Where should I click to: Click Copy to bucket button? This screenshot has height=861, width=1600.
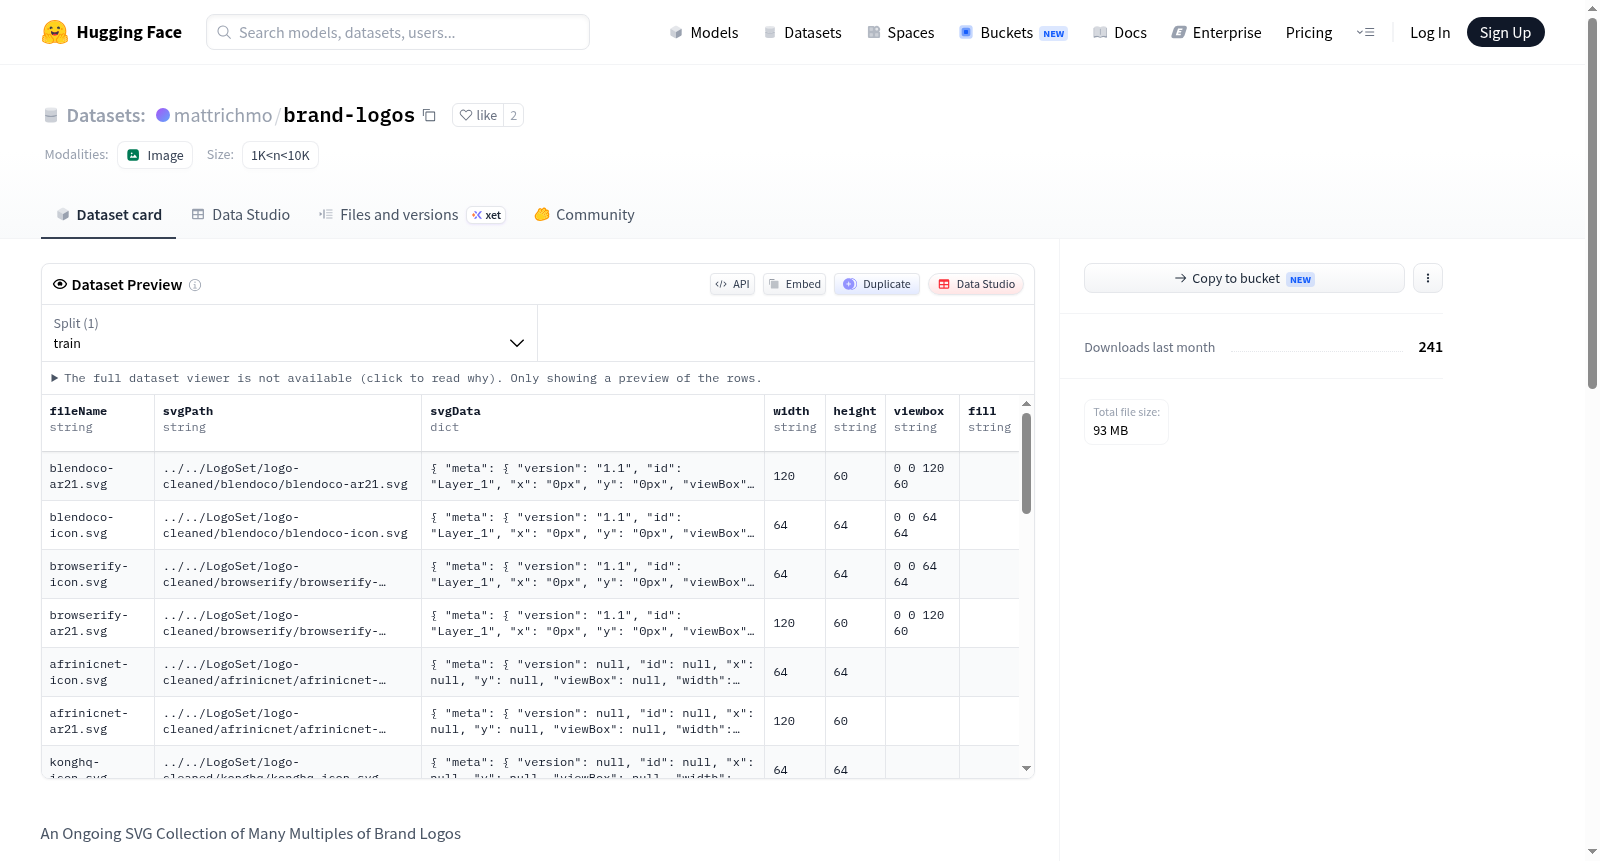[1244, 278]
